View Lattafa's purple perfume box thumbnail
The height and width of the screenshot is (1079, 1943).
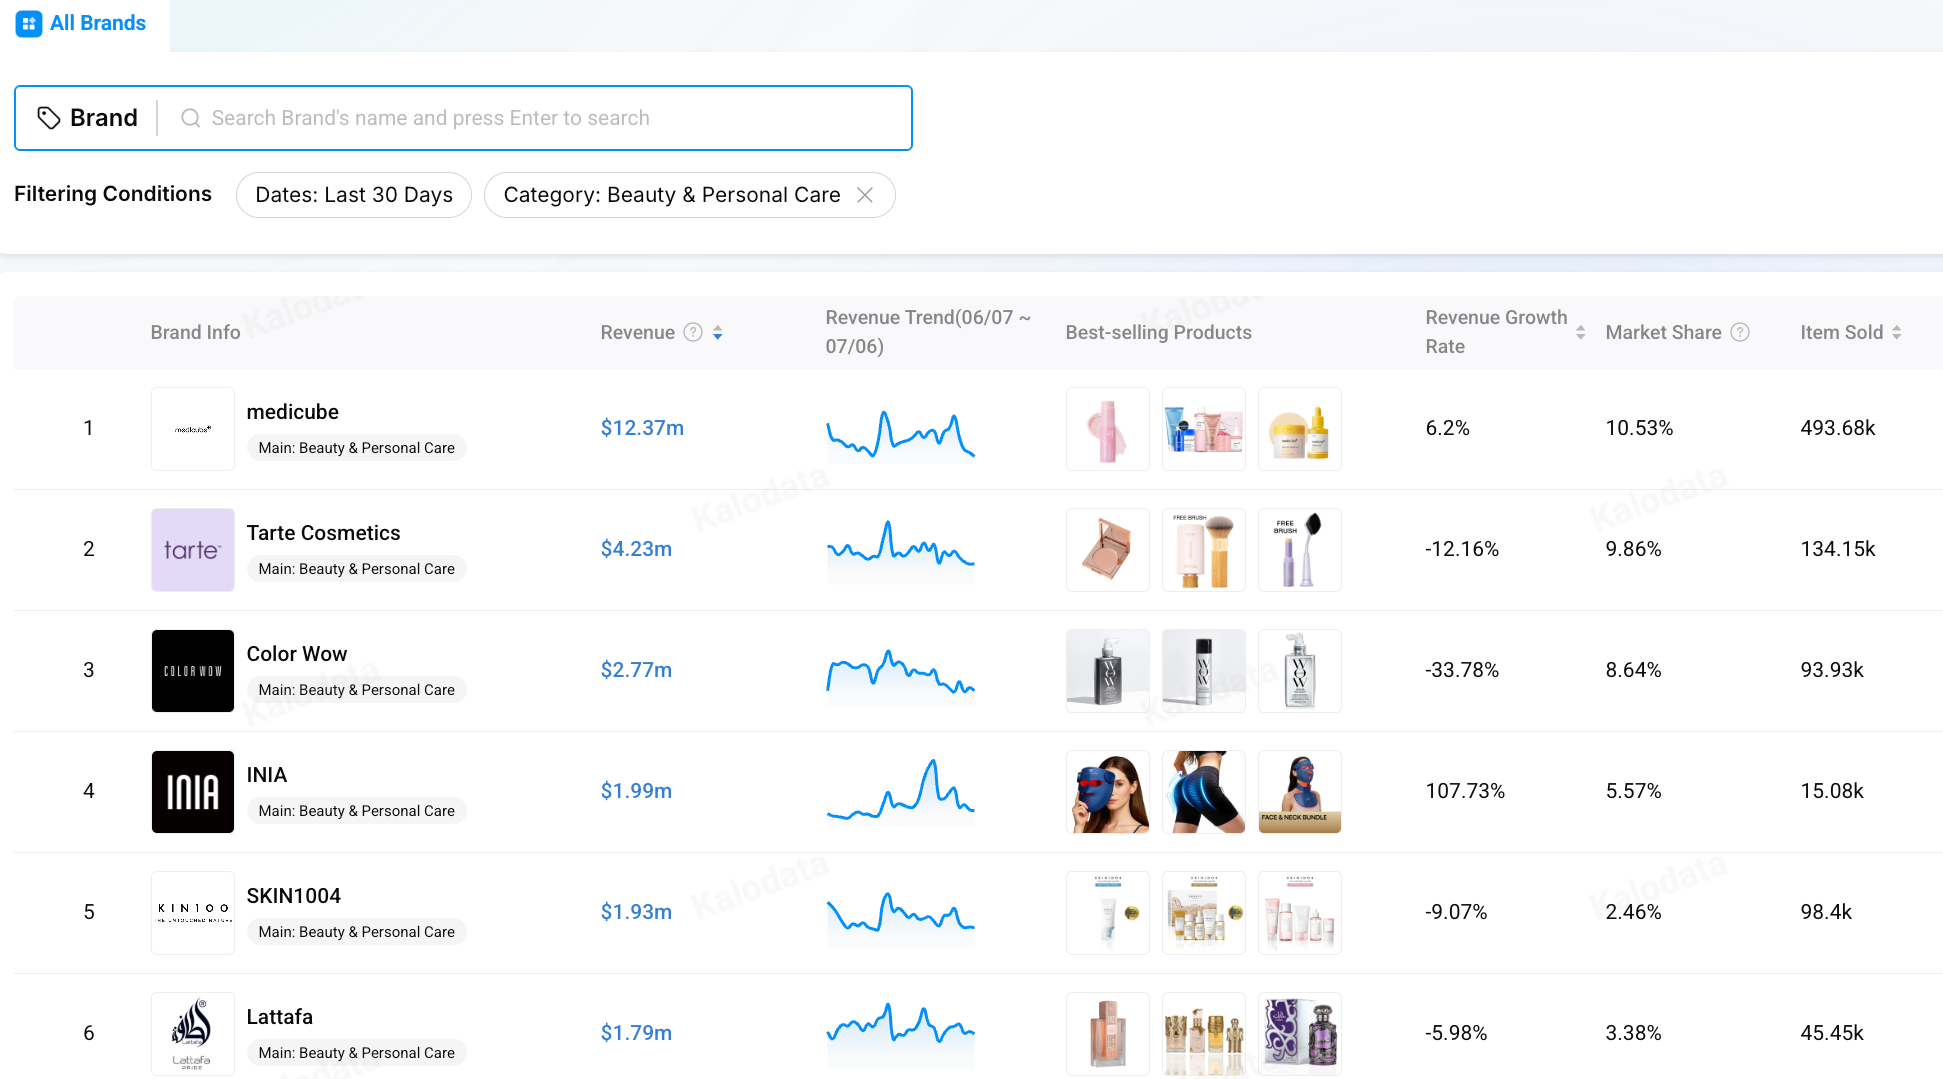(x=1300, y=1034)
